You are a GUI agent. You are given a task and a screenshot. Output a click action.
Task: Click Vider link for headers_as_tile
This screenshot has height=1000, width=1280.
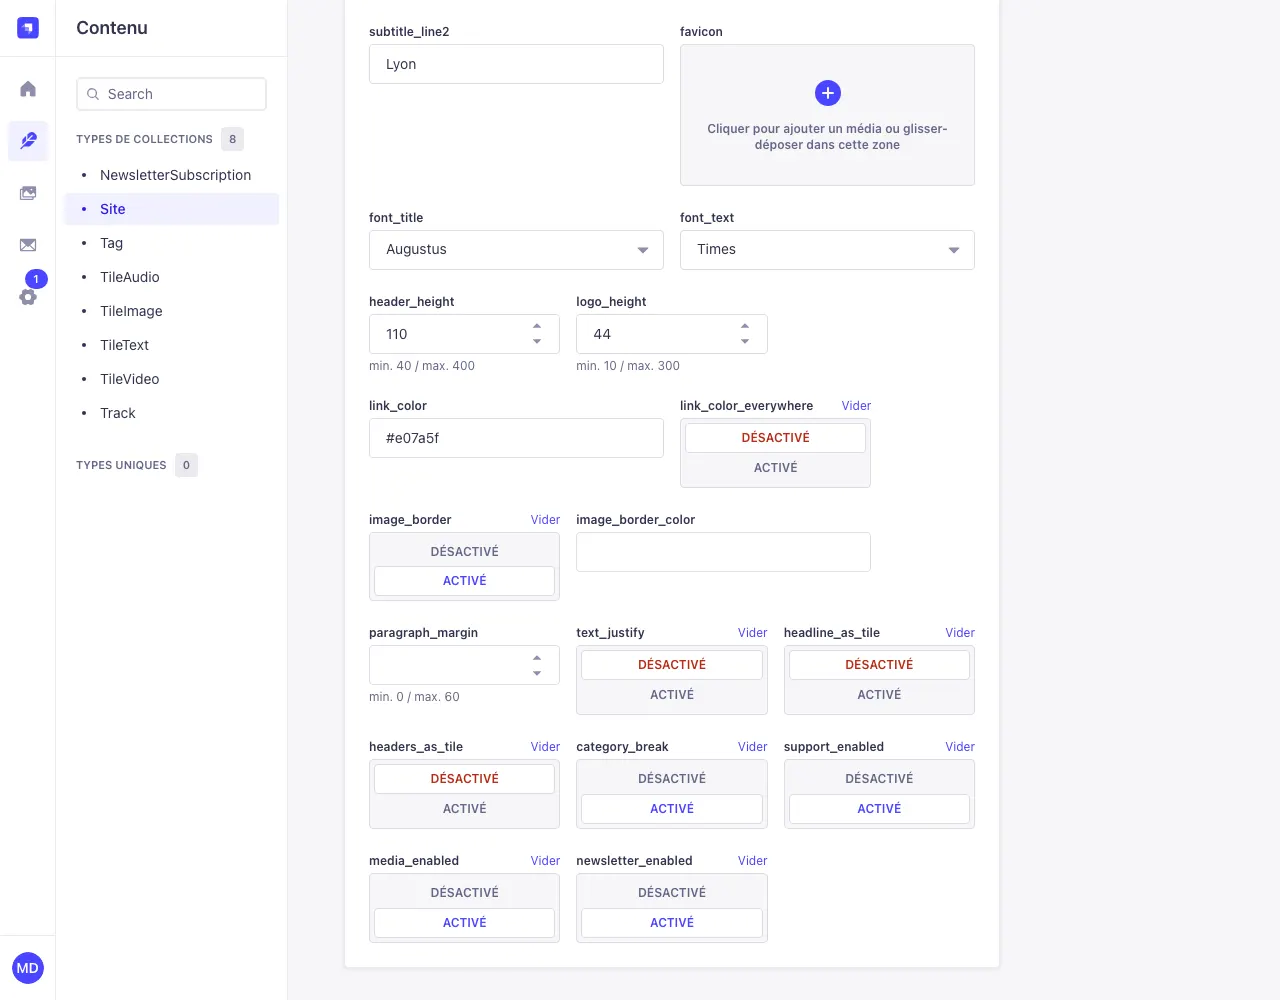545,747
